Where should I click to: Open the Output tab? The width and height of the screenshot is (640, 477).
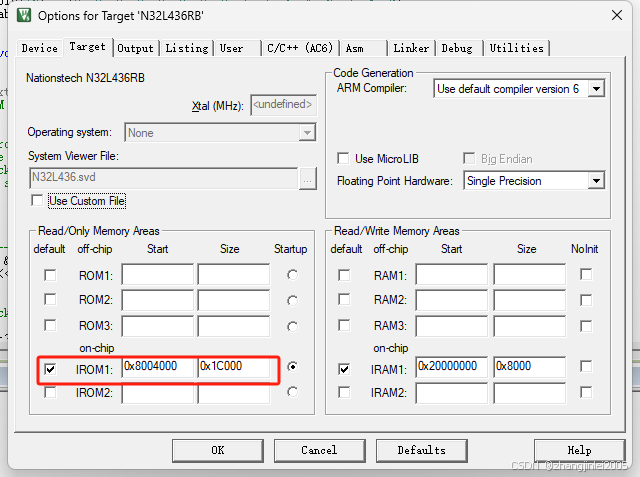(x=135, y=48)
